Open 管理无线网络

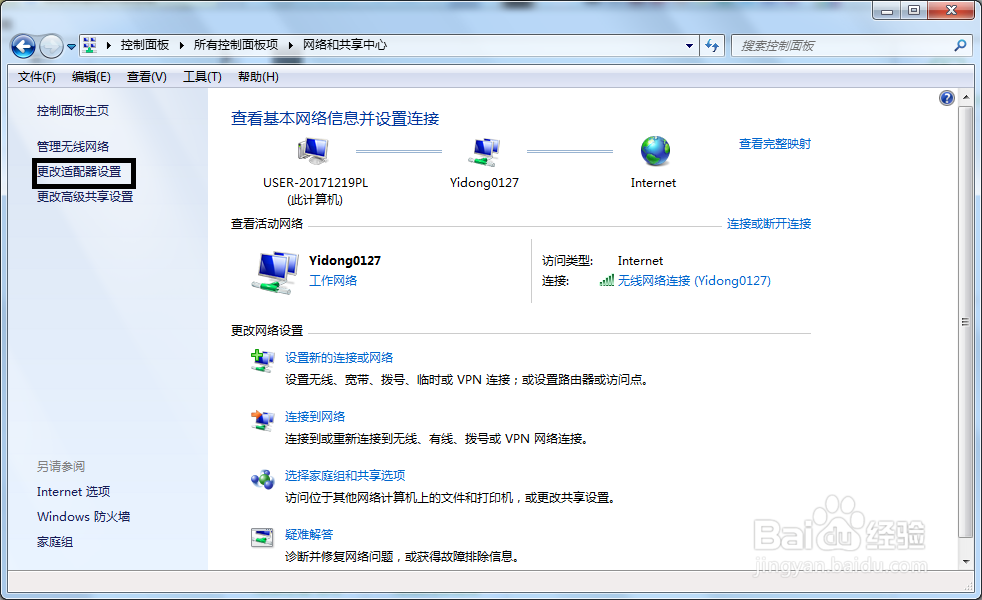(x=73, y=147)
